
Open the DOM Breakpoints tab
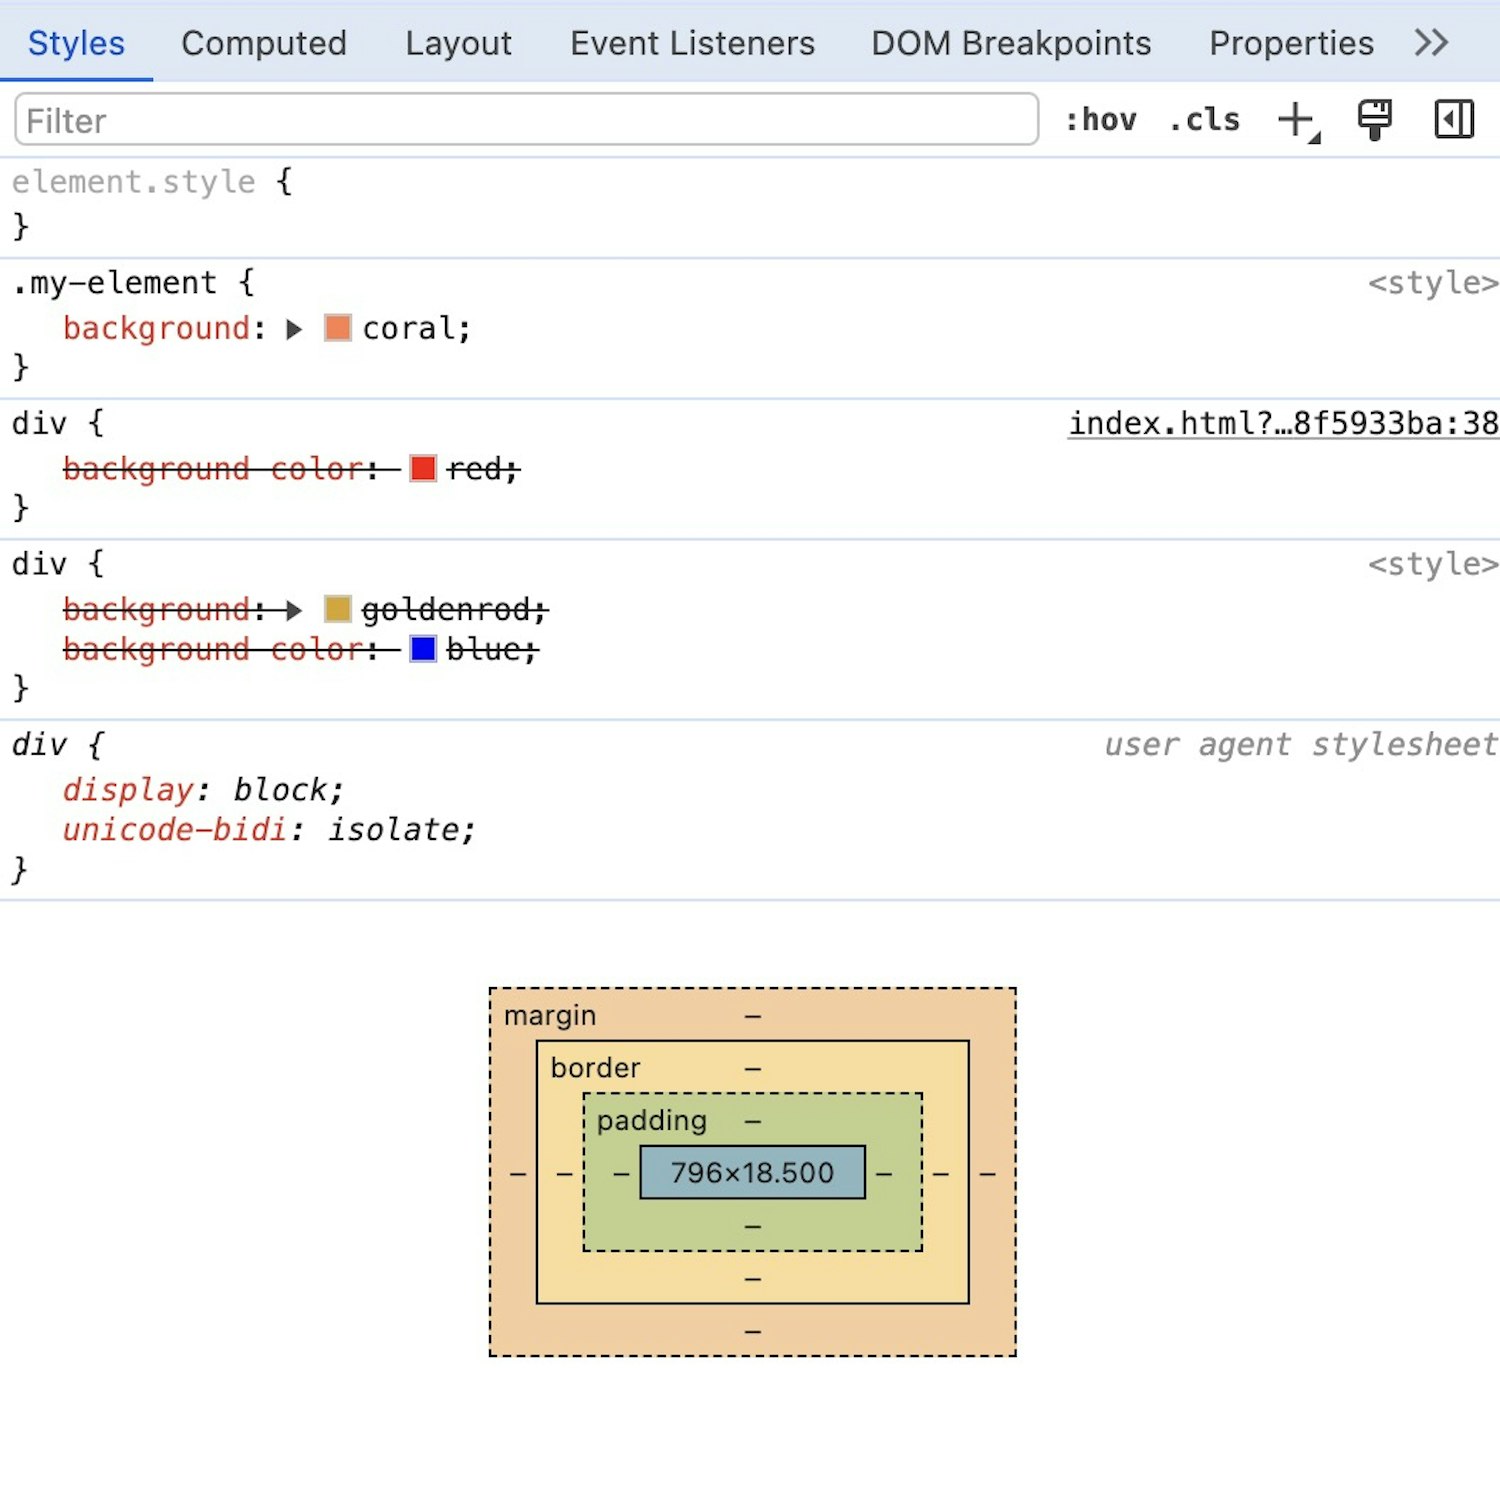pyautogui.click(x=1010, y=43)
